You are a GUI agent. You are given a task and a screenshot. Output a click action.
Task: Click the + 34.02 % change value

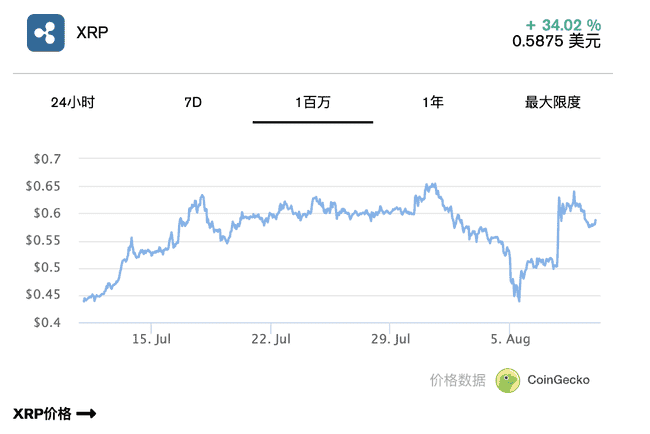tap(563, 25)
